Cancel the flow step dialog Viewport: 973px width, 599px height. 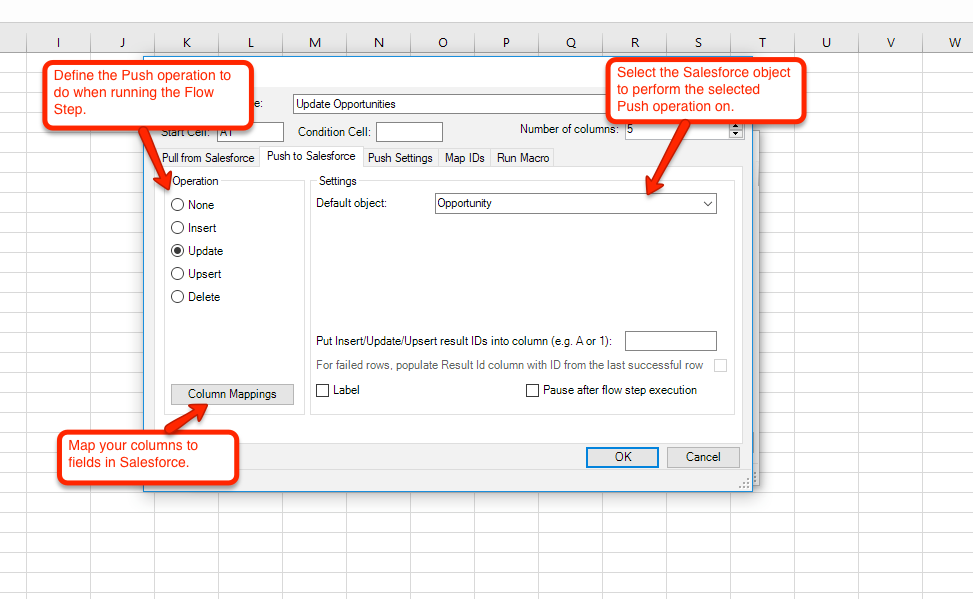click(703, 457)
